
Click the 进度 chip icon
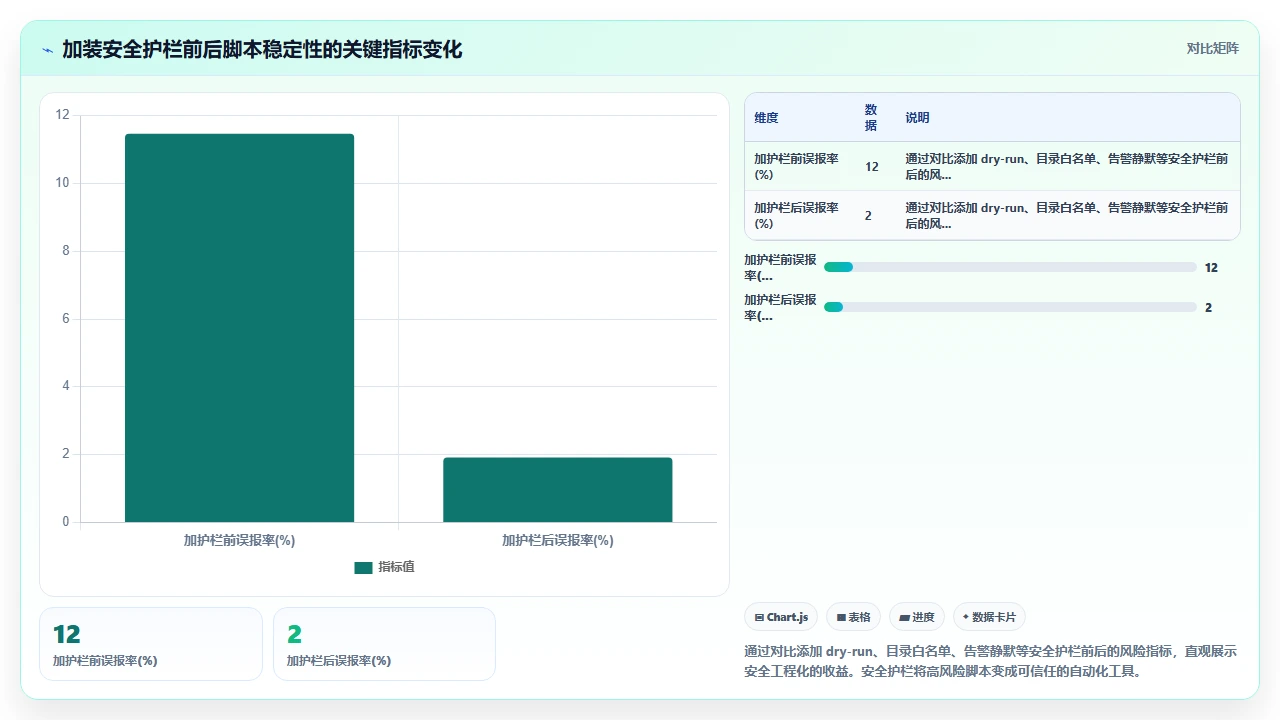click(904, 618)
